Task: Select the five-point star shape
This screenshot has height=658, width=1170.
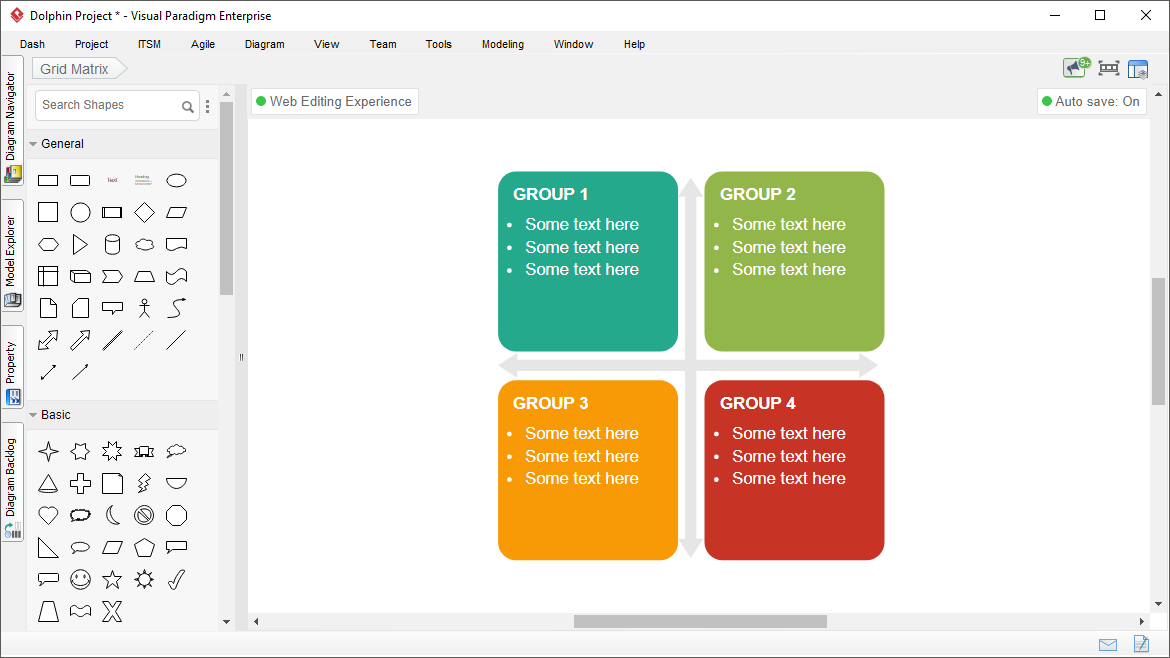Action: coord(112,580)
